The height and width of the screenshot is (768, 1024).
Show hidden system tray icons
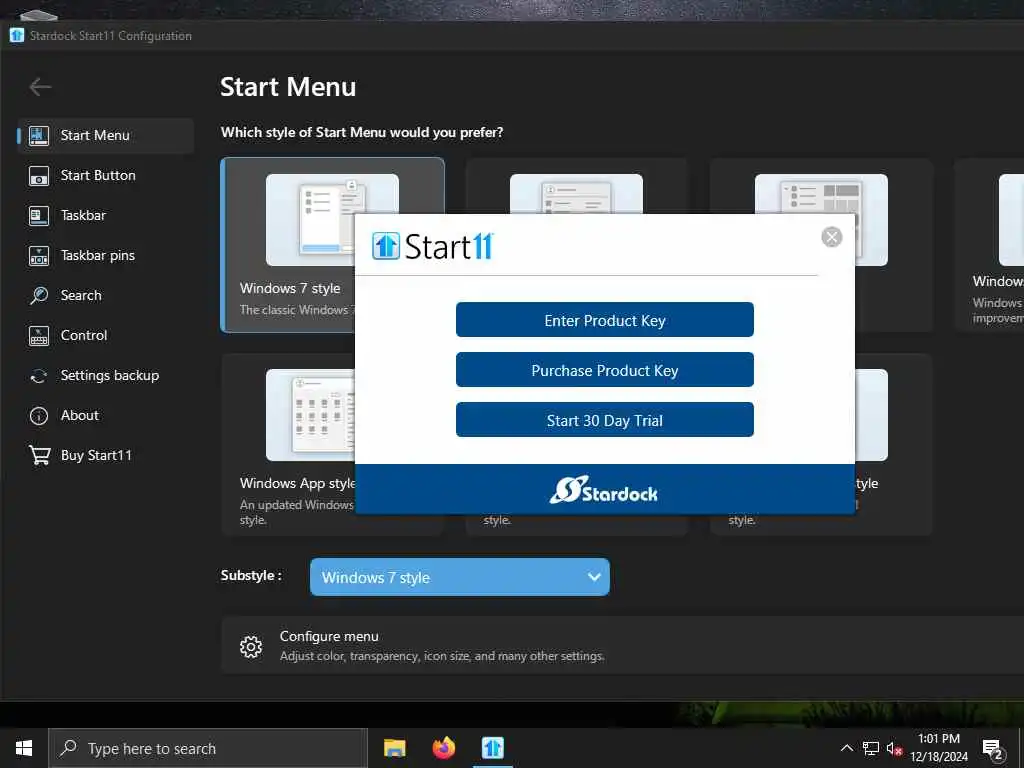click(846, 748)
